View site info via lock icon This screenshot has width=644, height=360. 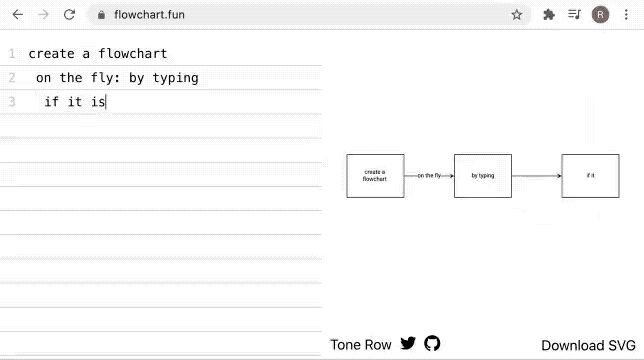(101, 15)
